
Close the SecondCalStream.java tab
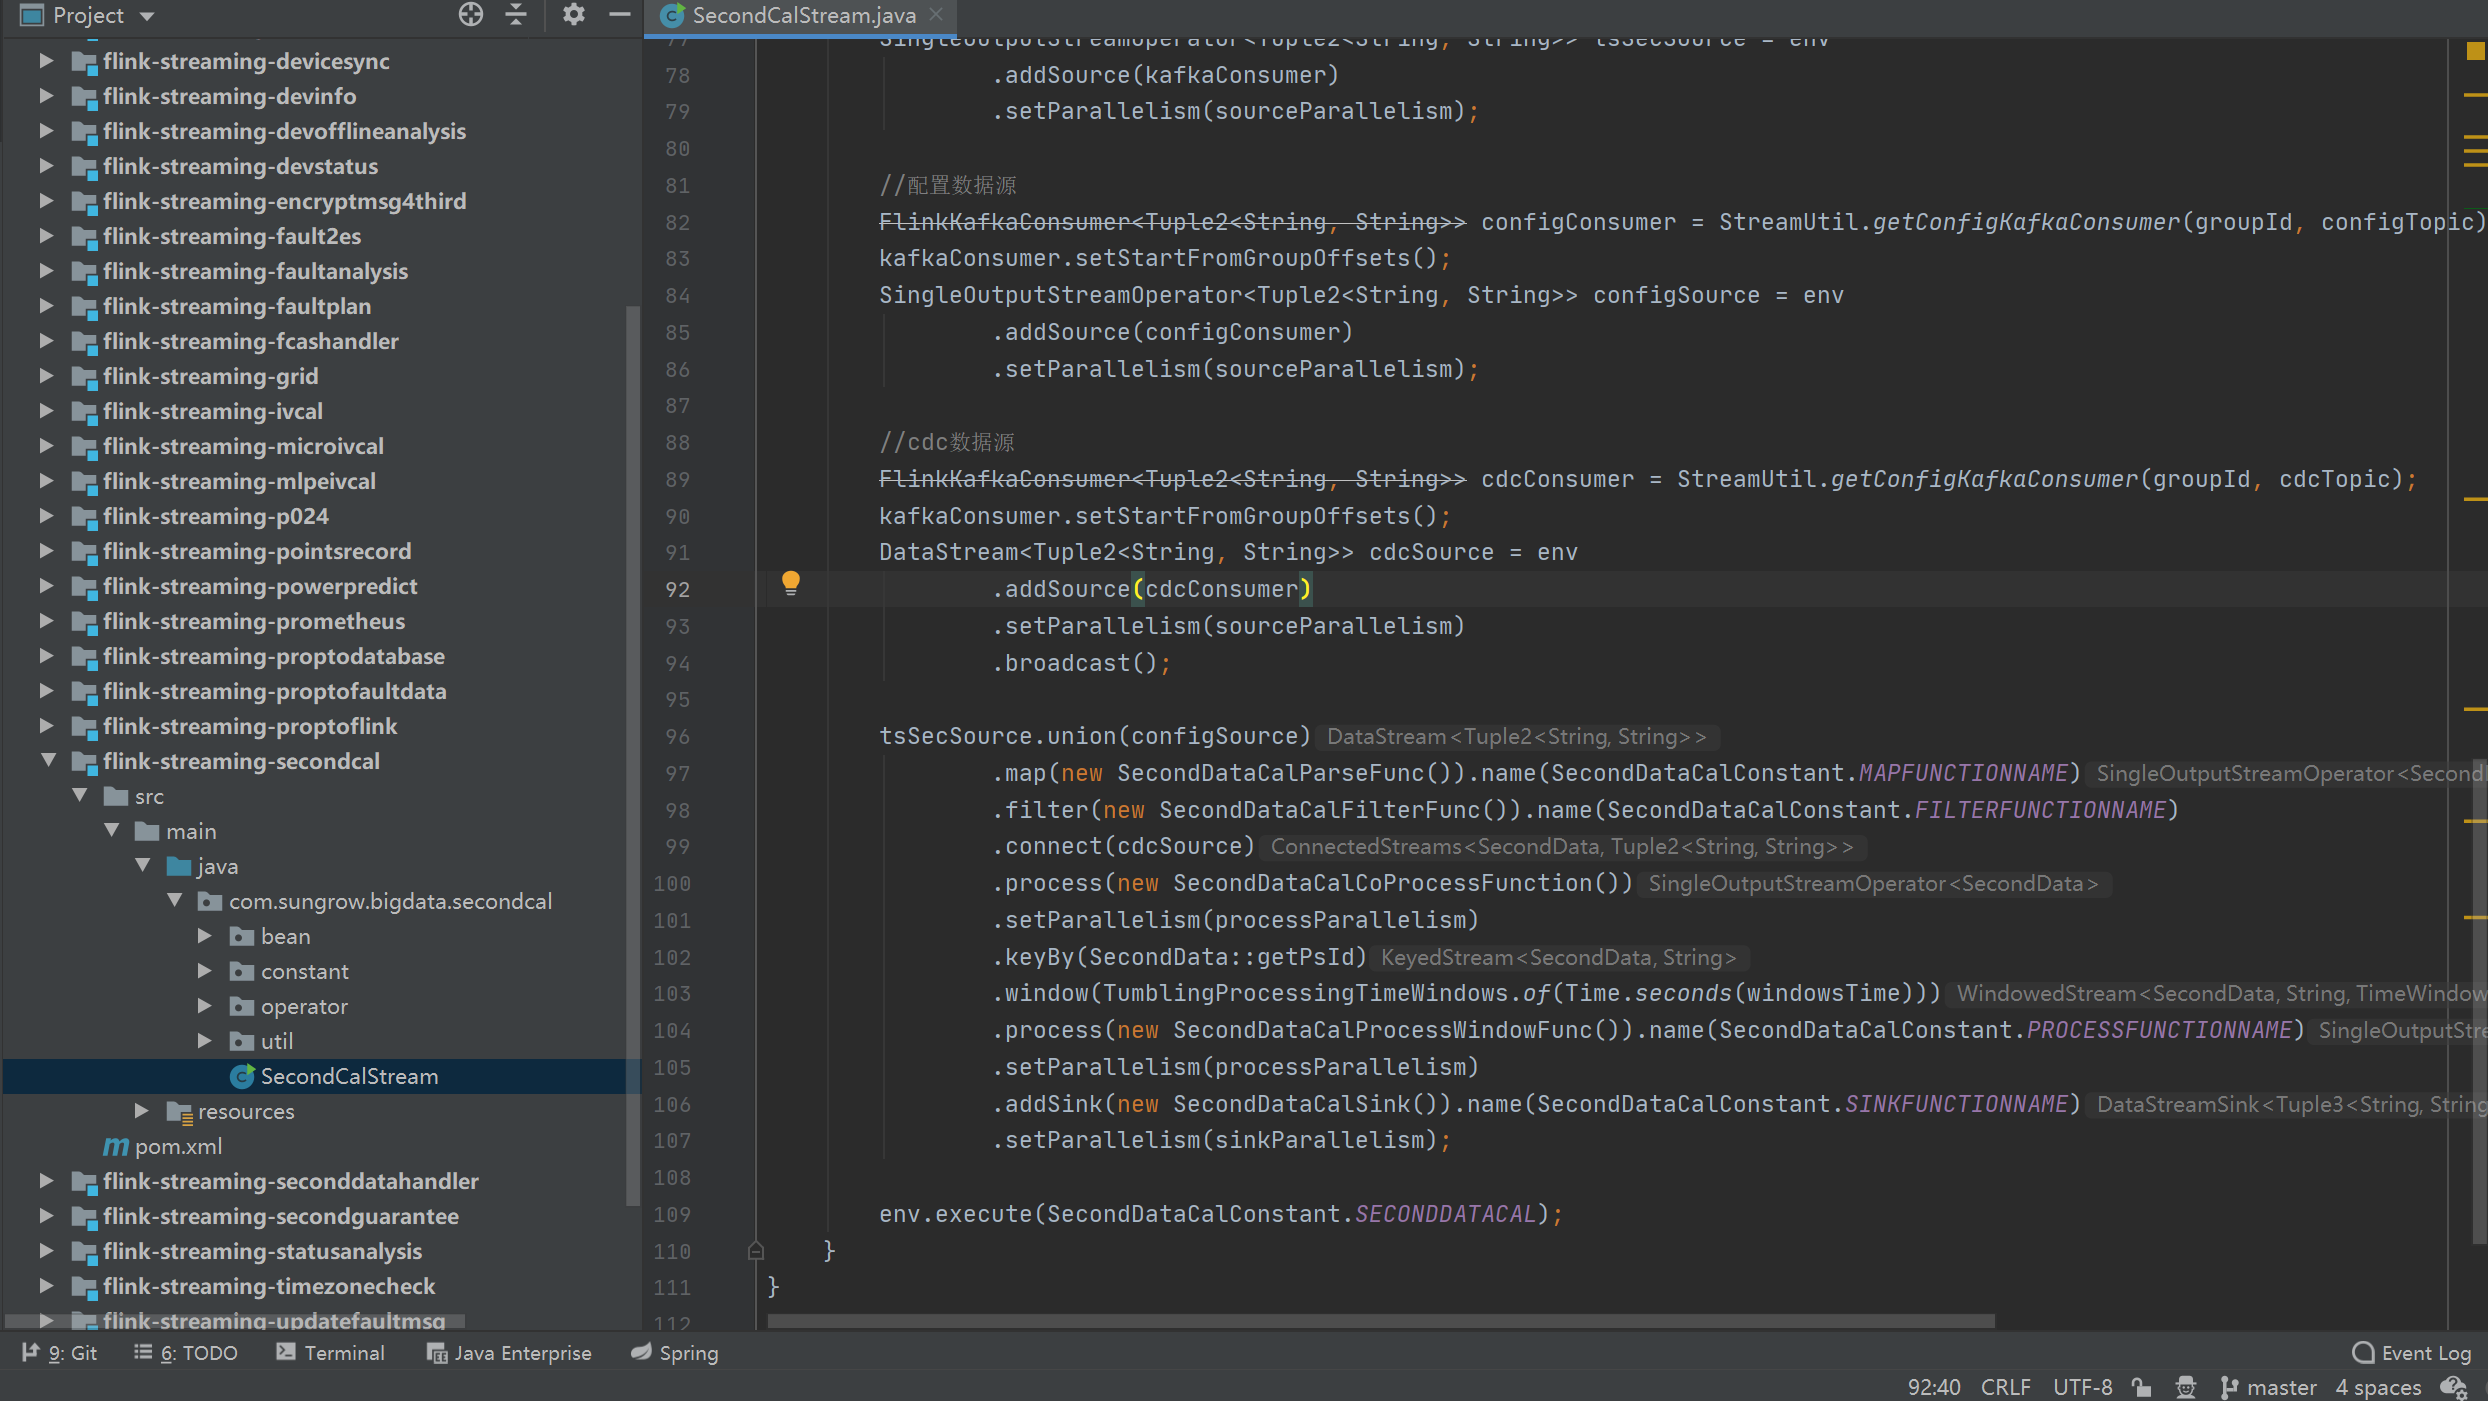[x=937, y=14]
